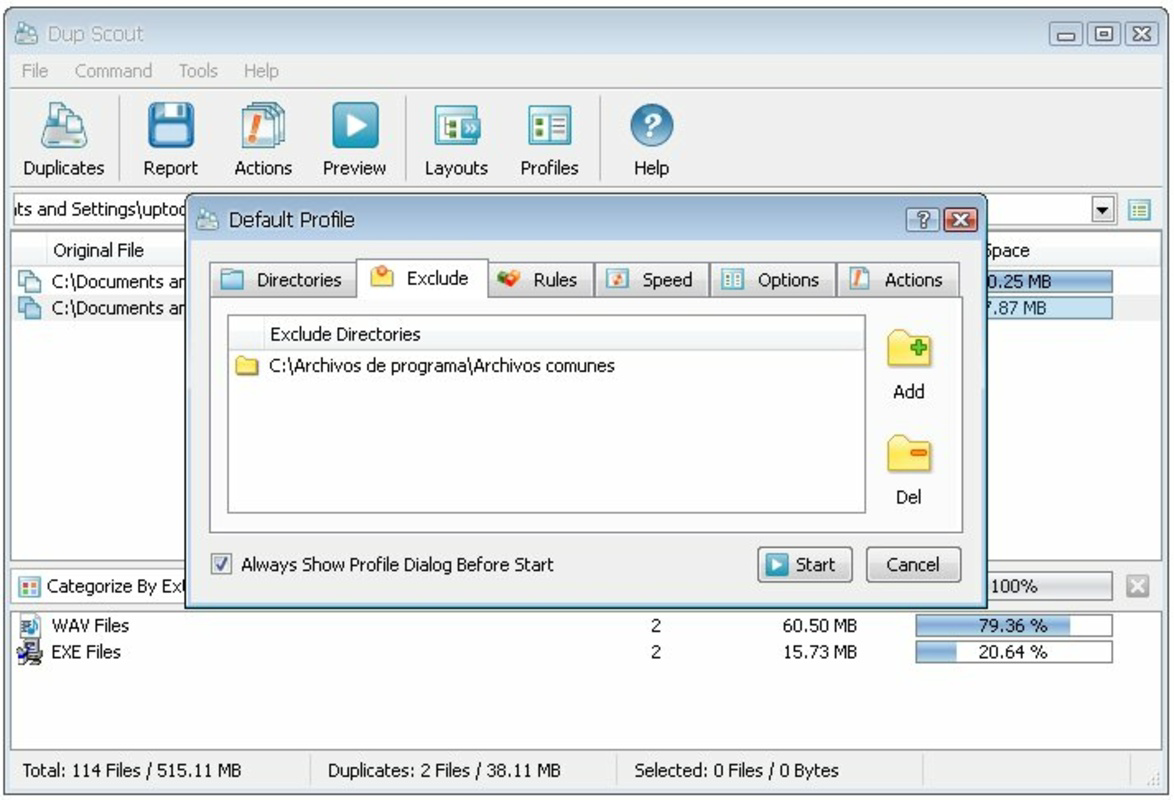Click the Dup Scout title bar app icon
Viewport: 1174px width, 800px height.
[x=26, y=34]
